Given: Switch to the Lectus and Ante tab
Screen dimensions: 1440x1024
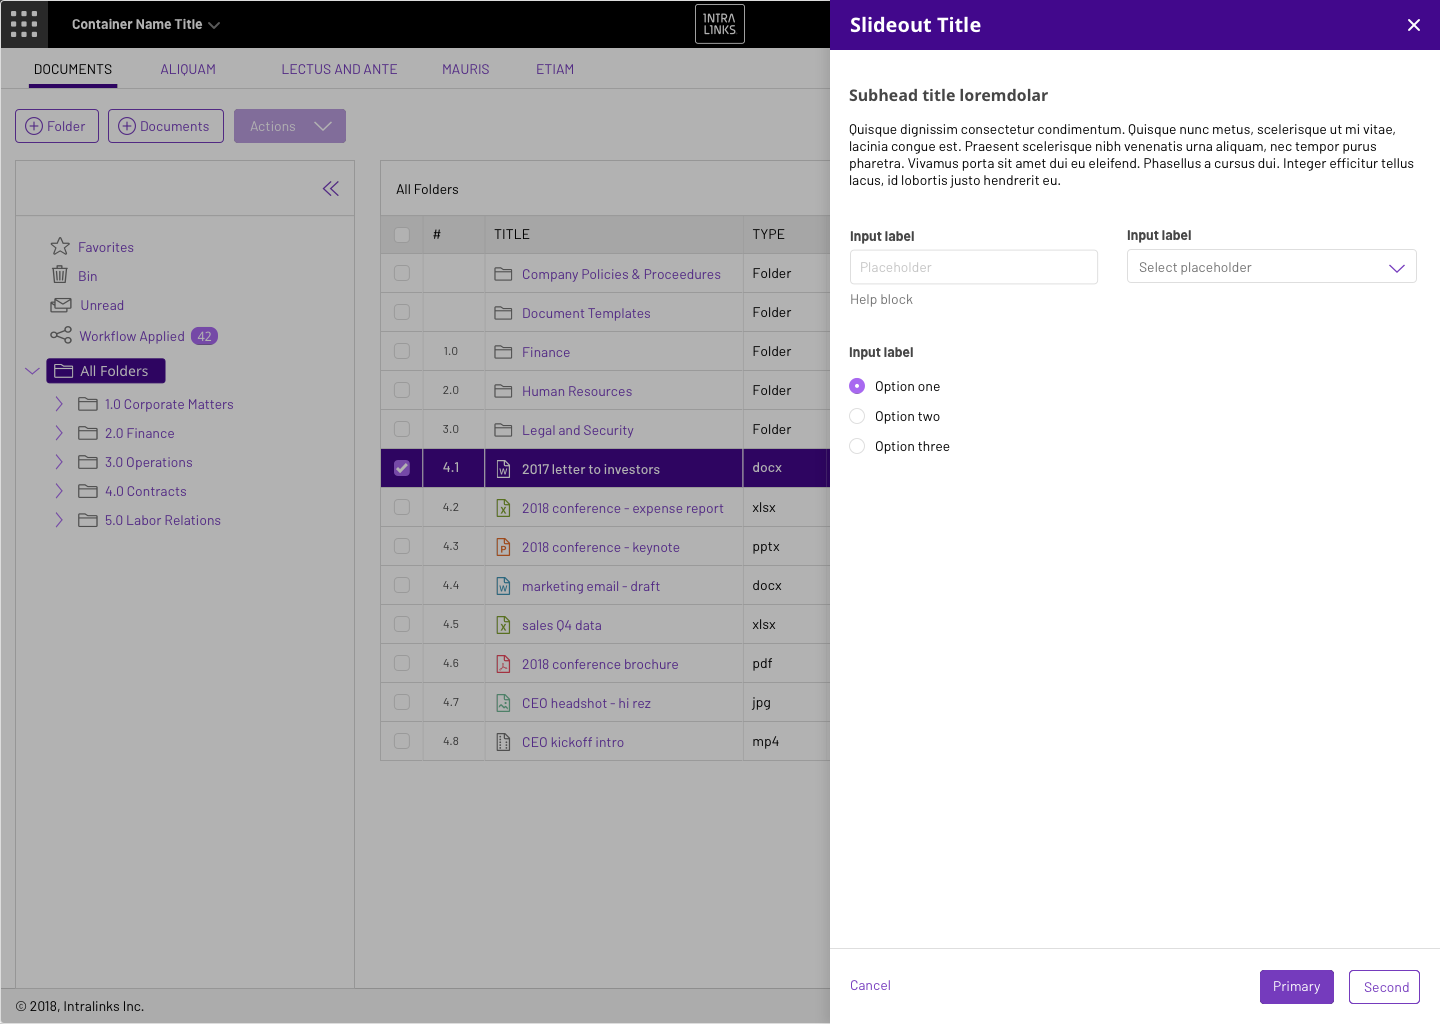Looking at the screenshot, I should click(339, 69).
